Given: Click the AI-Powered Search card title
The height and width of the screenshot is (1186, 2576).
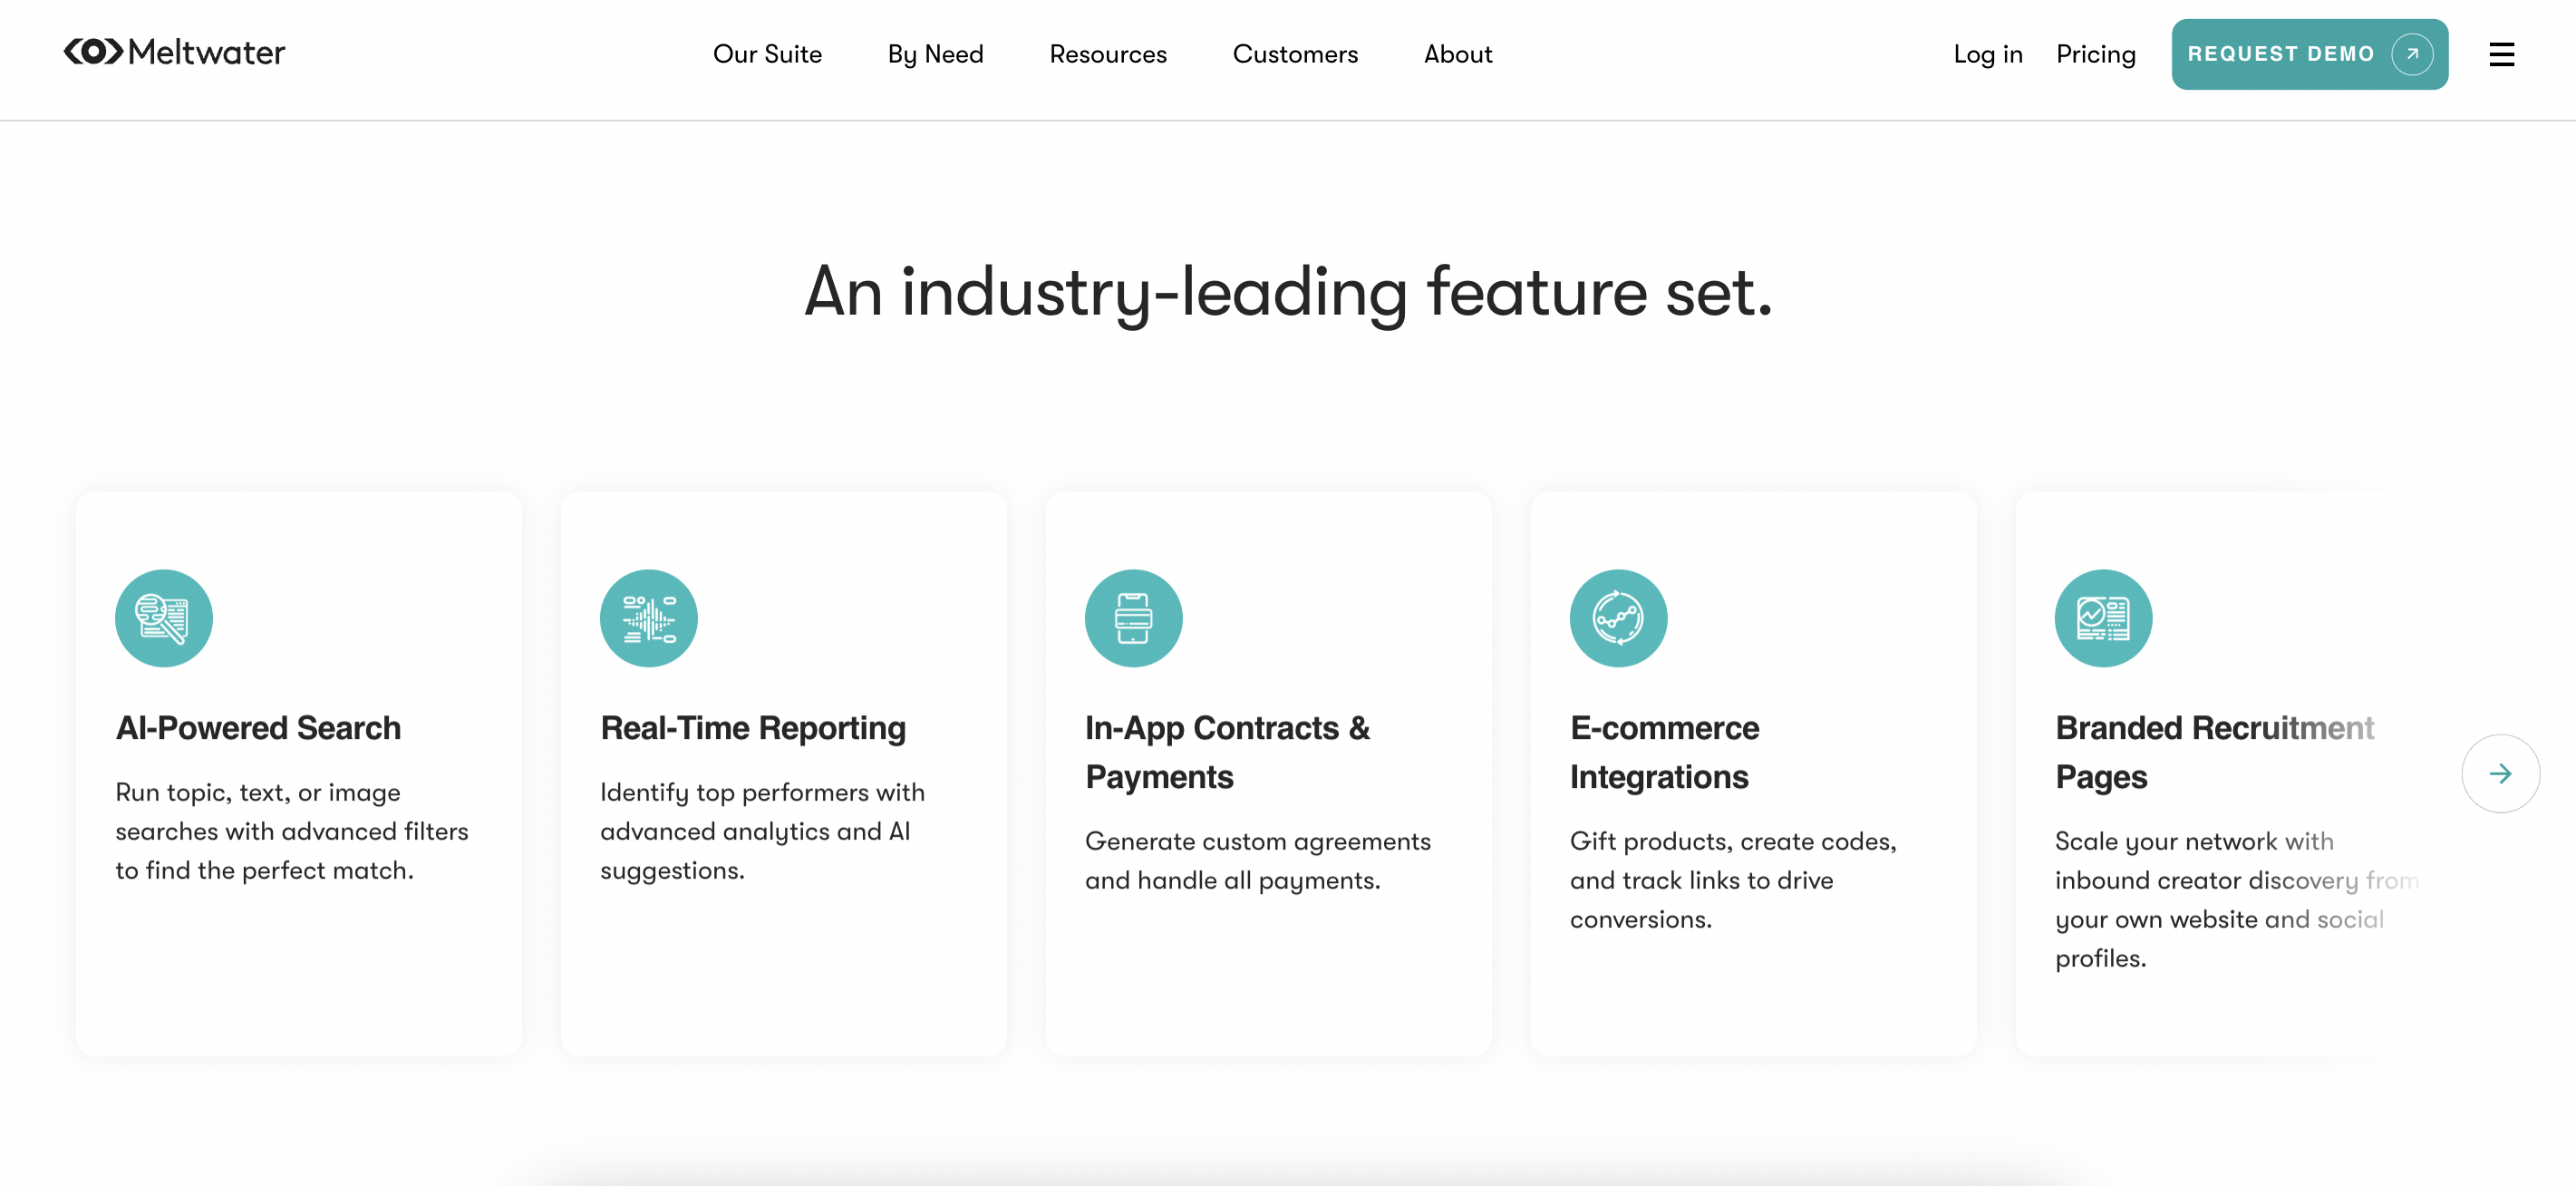Looking at the screenshot, I should coord(258,727).
